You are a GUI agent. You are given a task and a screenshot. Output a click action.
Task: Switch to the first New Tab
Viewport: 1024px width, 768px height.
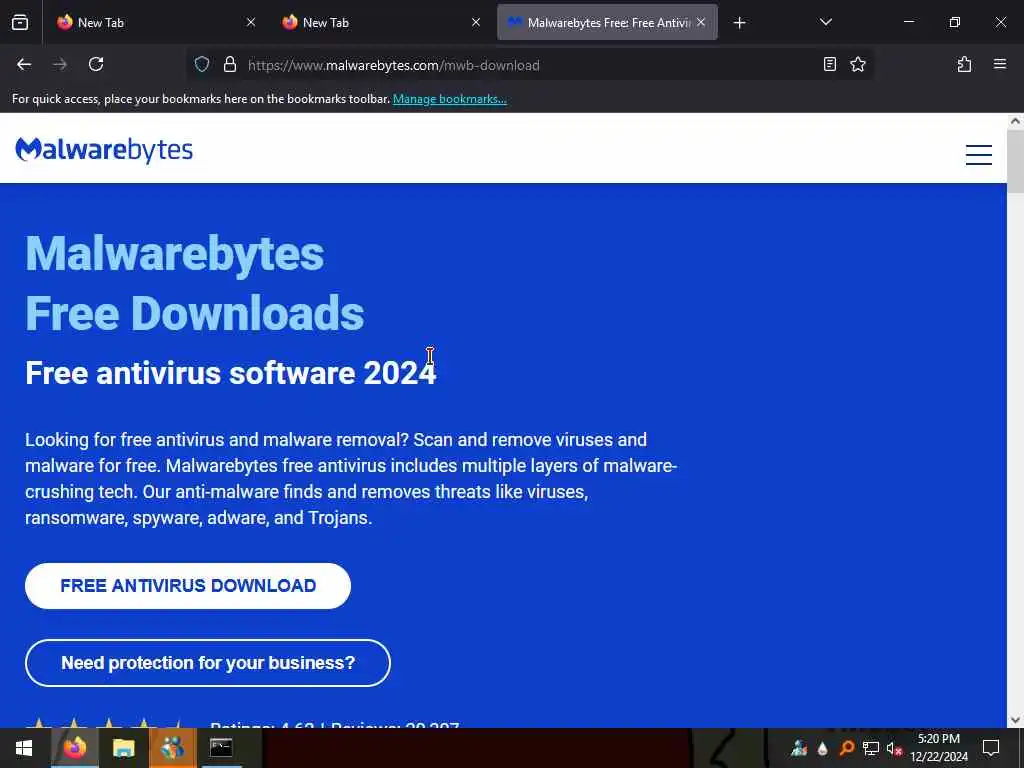(155, 22)
